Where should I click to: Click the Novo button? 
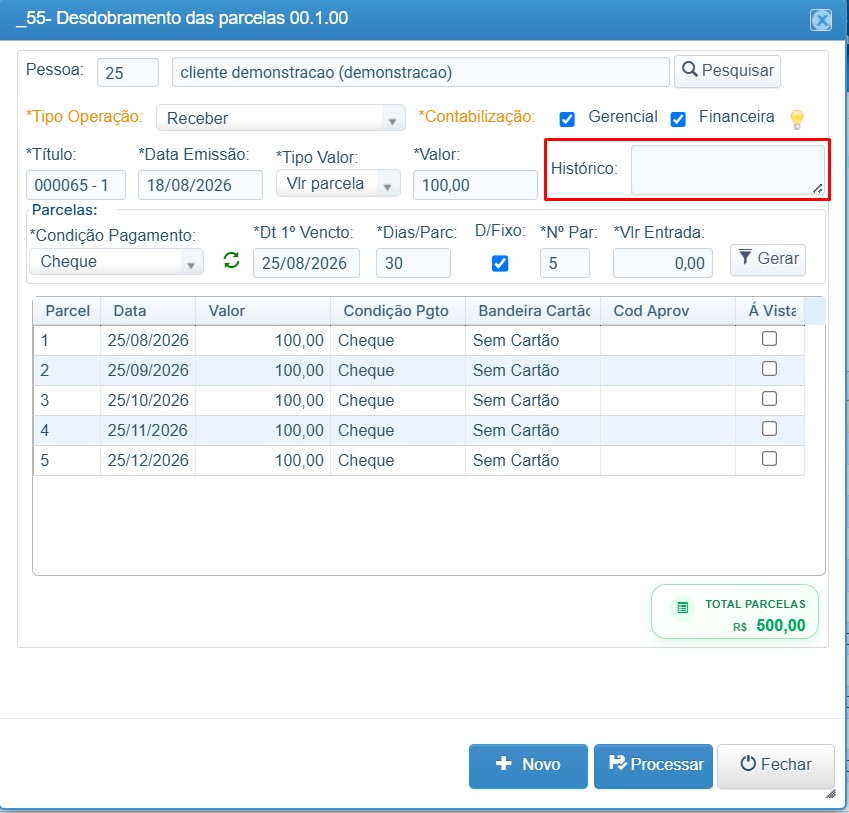pyautogui.click(x=528, y=765)
